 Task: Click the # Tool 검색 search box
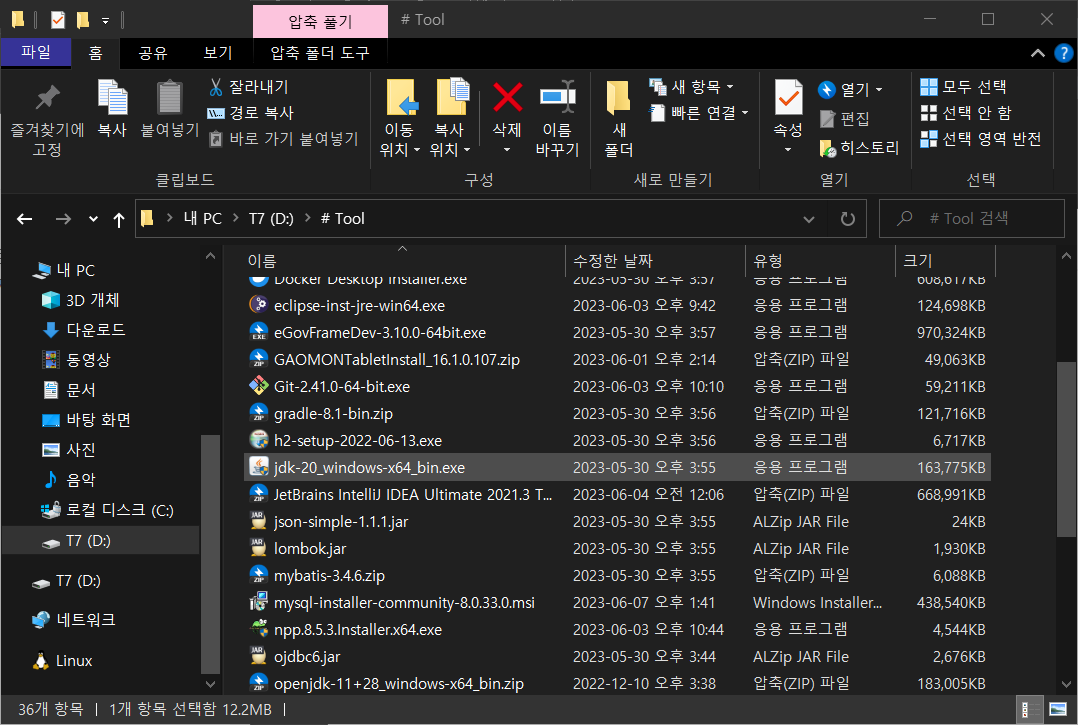(971, 219)
